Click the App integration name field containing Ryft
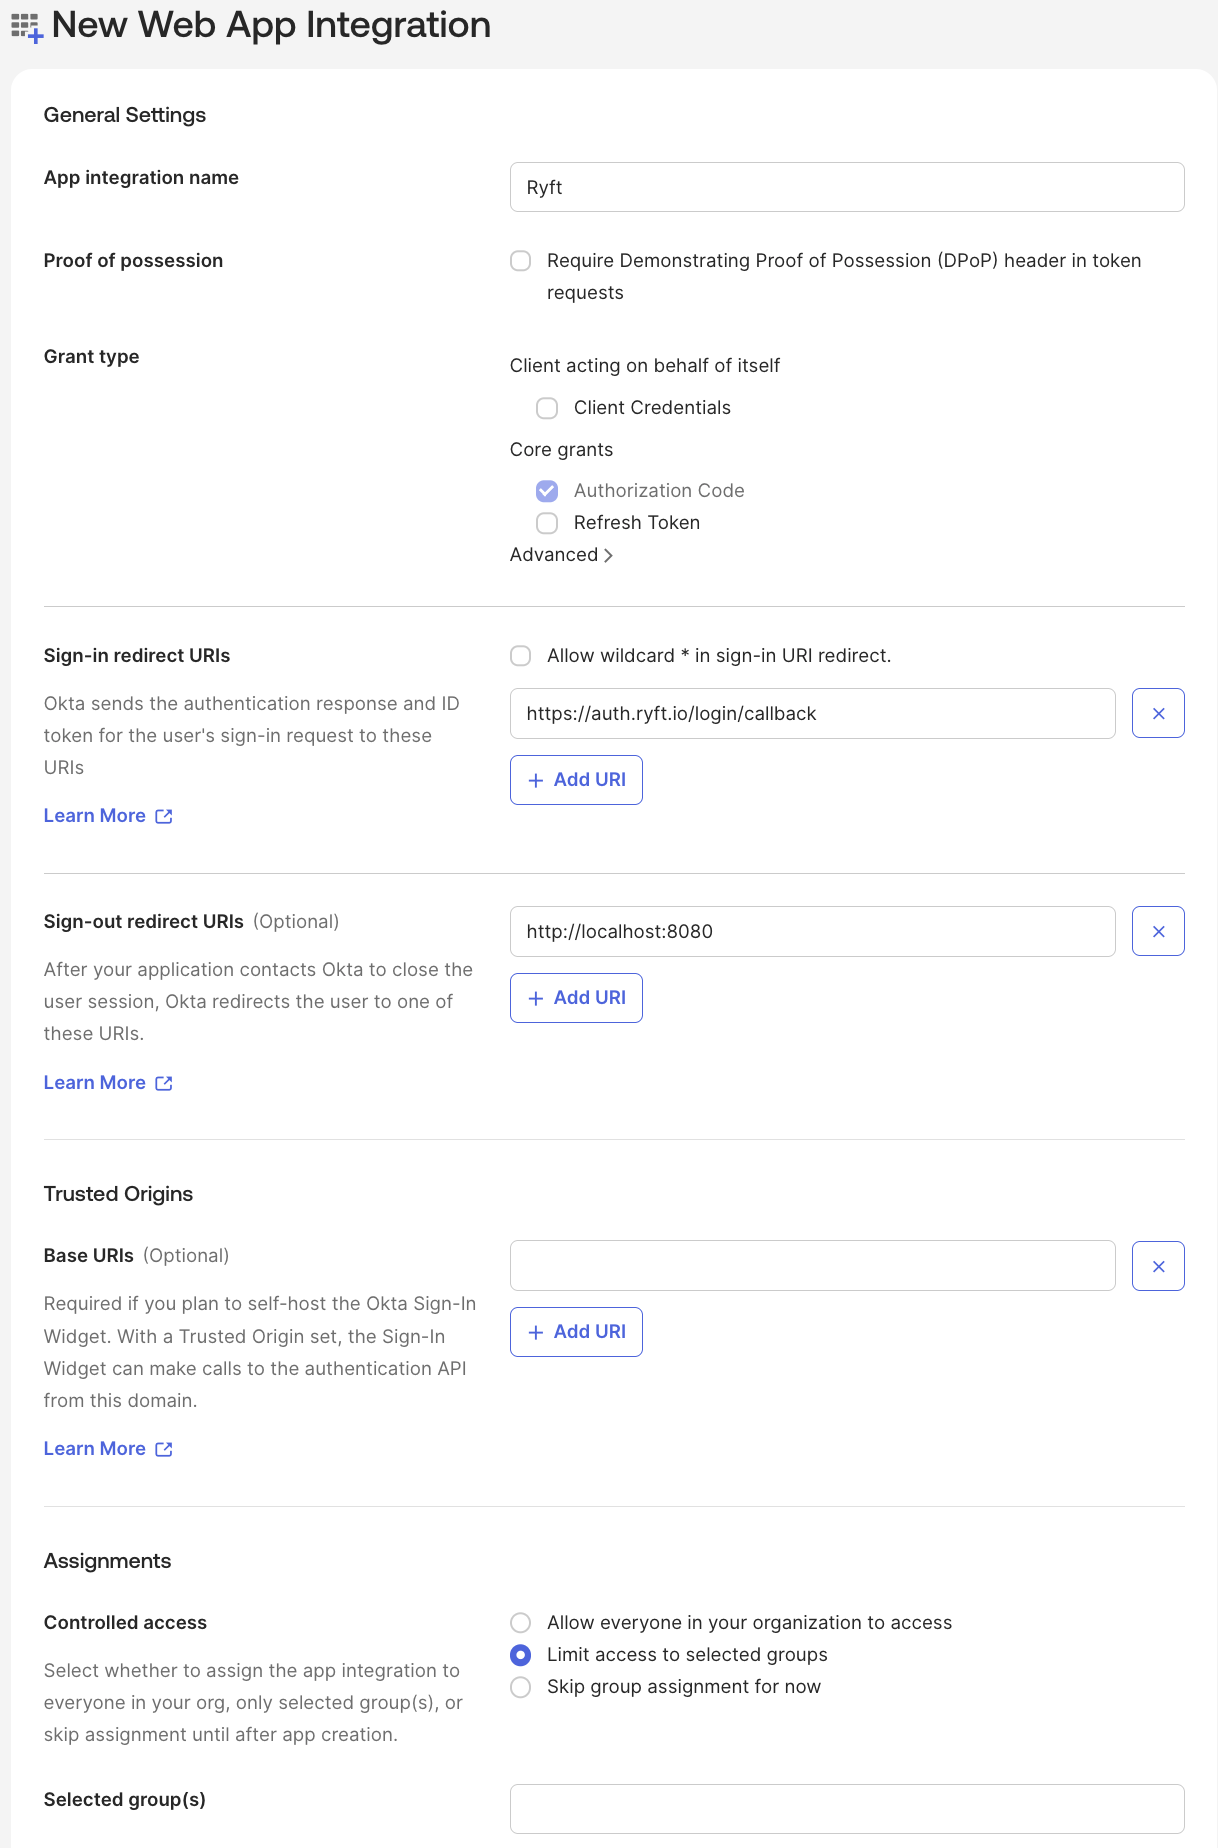Viewport: 1218px width, 1848px height. [x=847, y=187]
